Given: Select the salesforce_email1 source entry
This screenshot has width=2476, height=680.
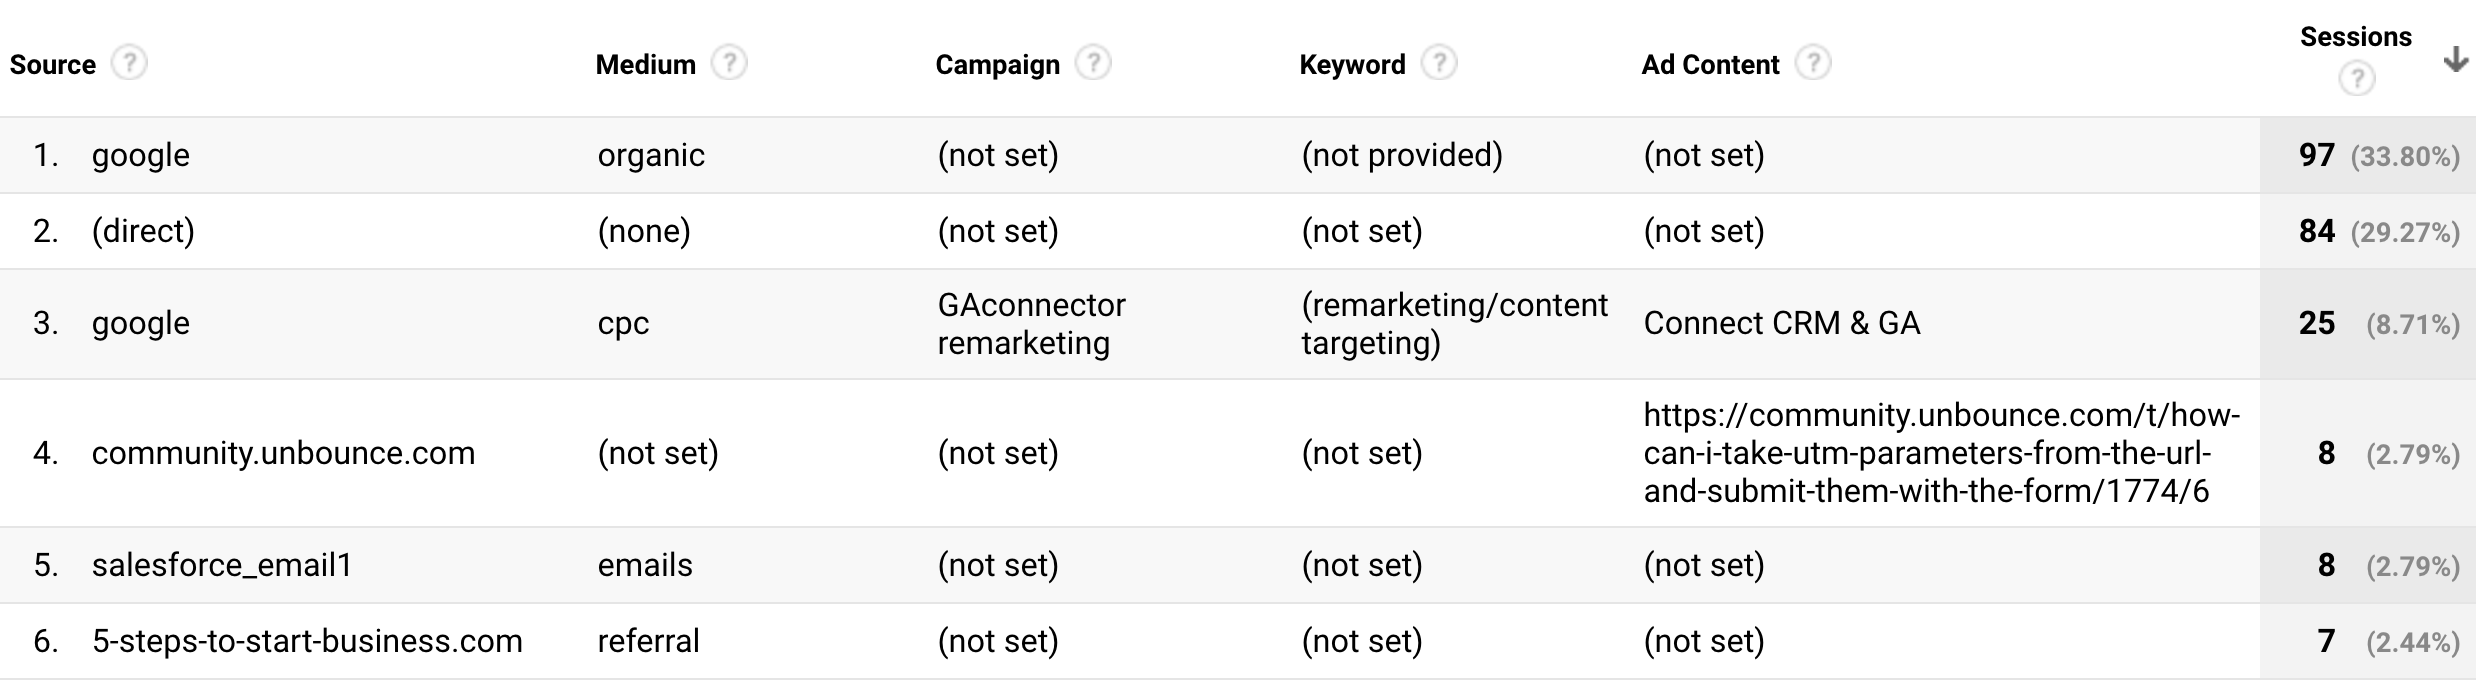Looking at the screenshot, I should 222,565.
